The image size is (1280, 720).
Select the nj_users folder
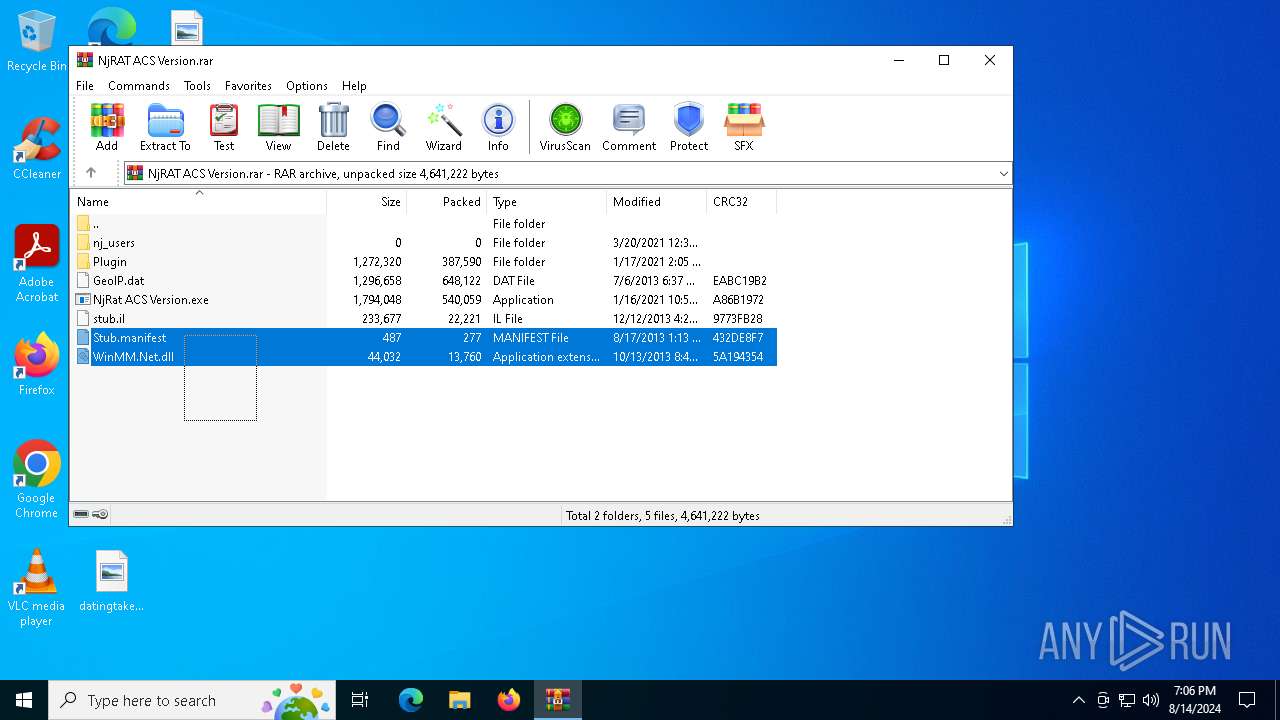[425, 243]
